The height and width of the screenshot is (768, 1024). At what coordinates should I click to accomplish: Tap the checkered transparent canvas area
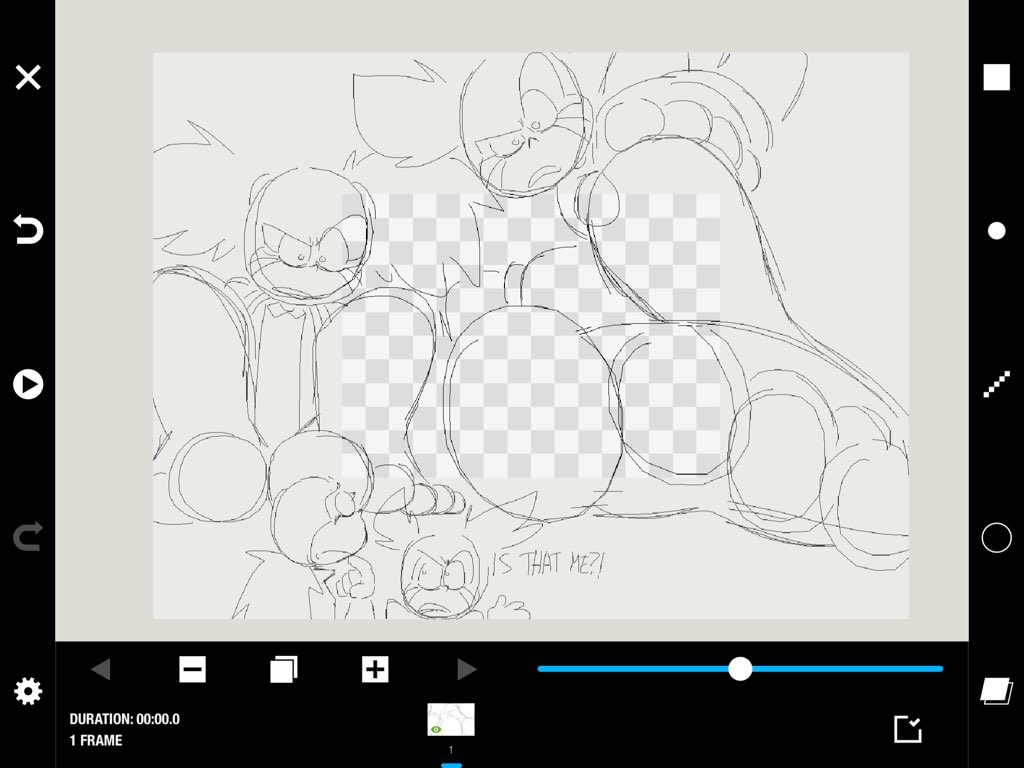coord(530,335)
